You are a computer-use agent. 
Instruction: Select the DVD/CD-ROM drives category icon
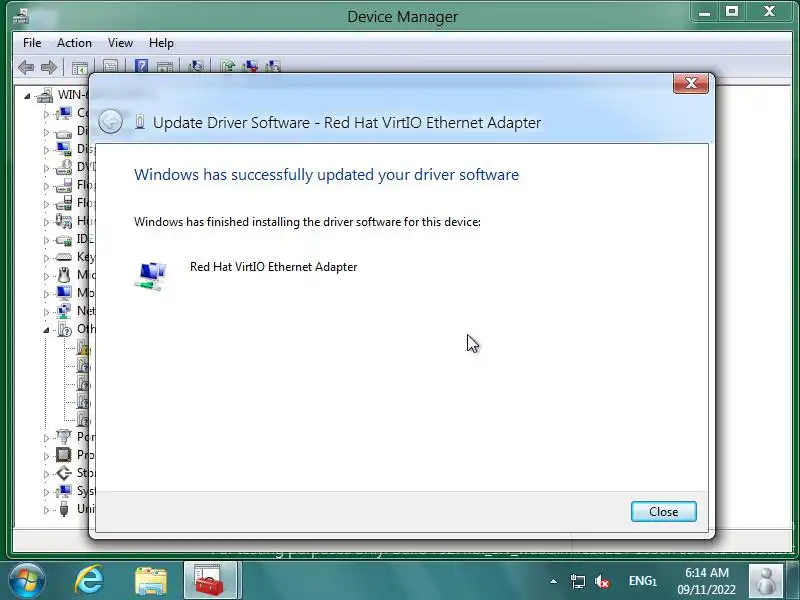pos(64,167)
